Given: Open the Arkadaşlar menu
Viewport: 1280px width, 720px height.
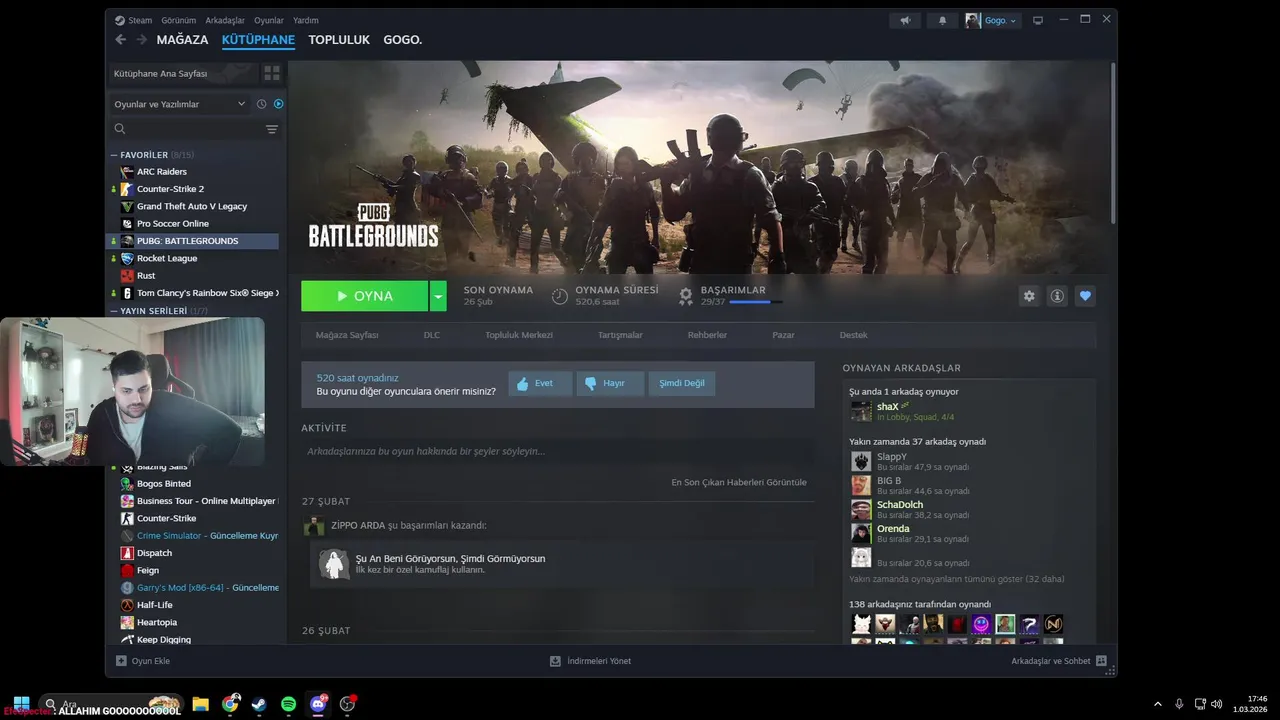Looking at the screenshot, I should tap(225, 20).
